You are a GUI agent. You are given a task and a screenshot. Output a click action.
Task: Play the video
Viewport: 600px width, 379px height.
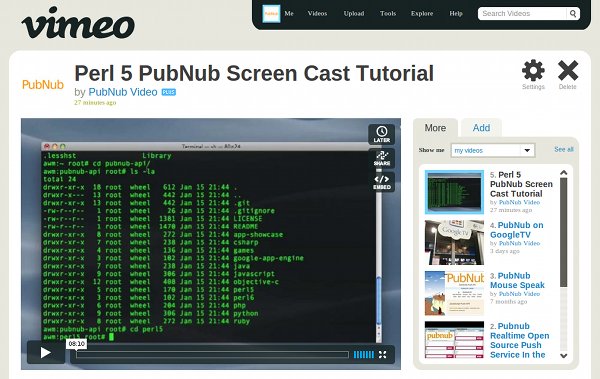[x=46, y=353]
